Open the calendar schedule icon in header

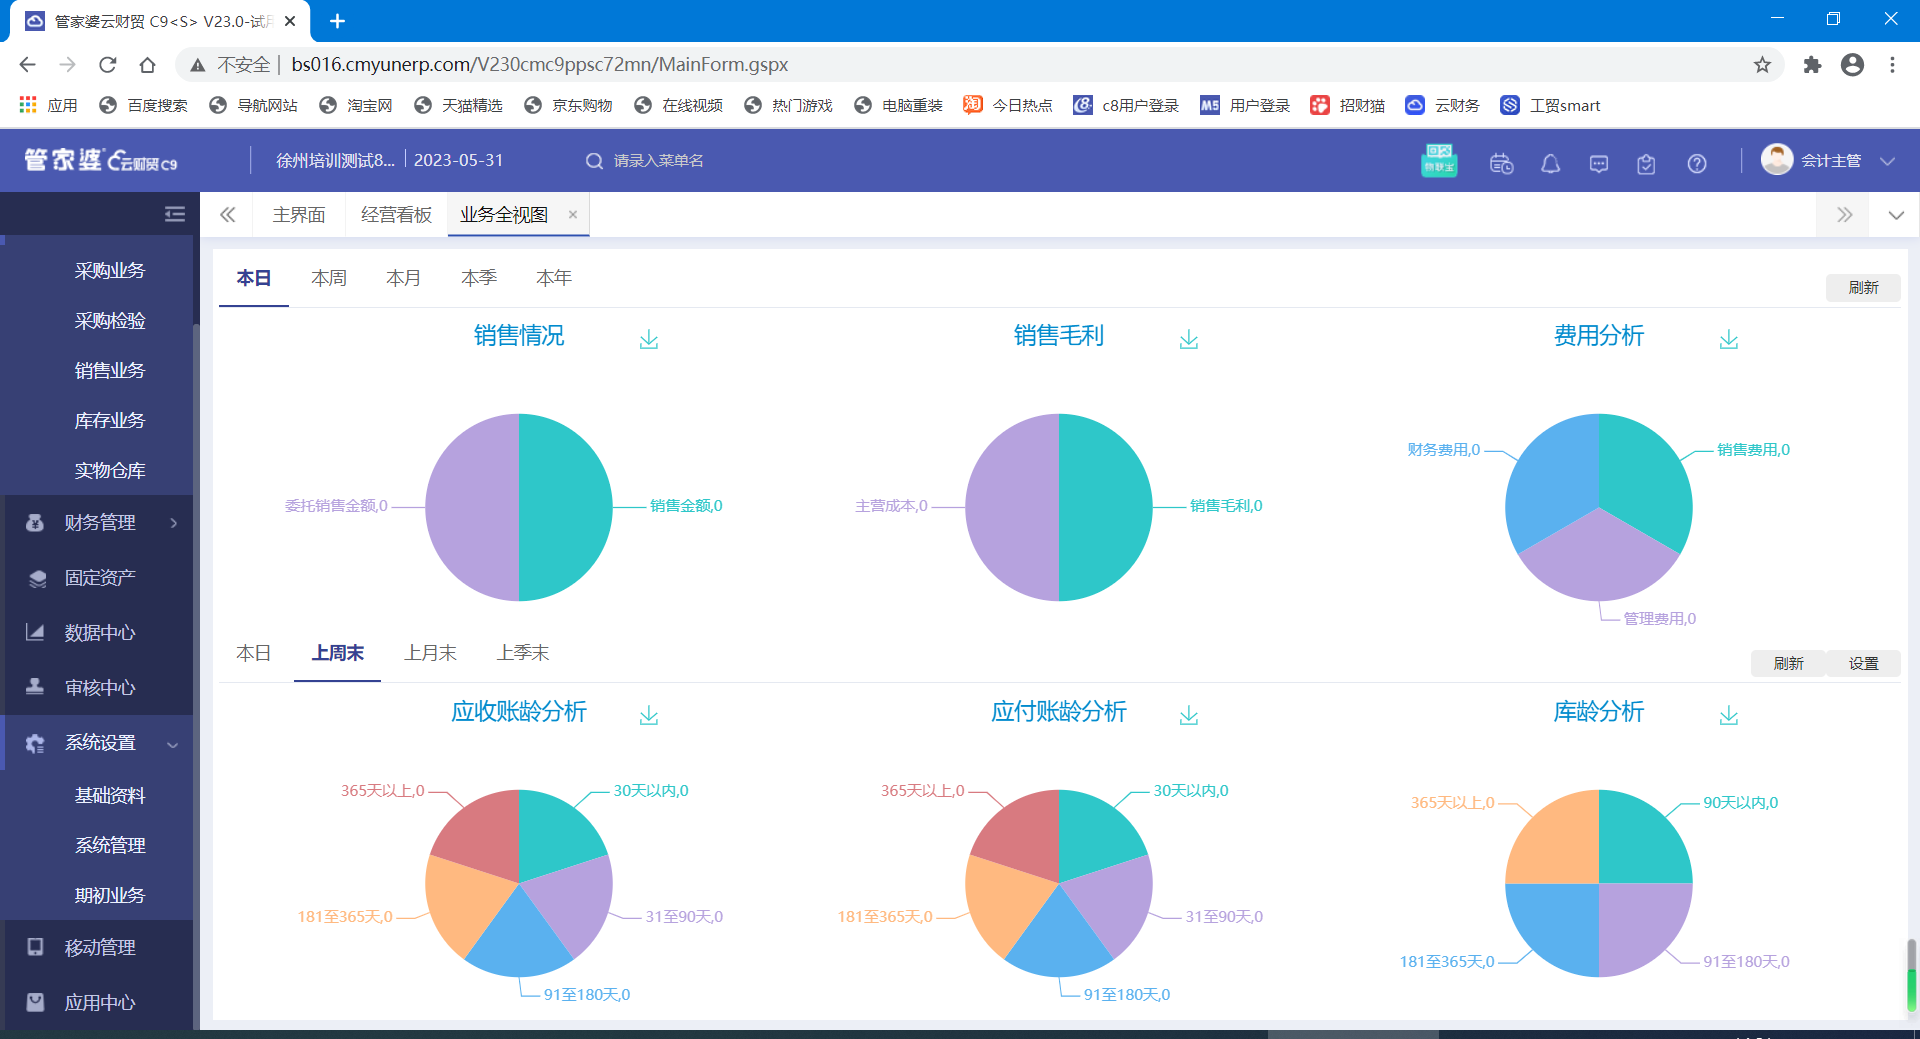[1500, 163]
